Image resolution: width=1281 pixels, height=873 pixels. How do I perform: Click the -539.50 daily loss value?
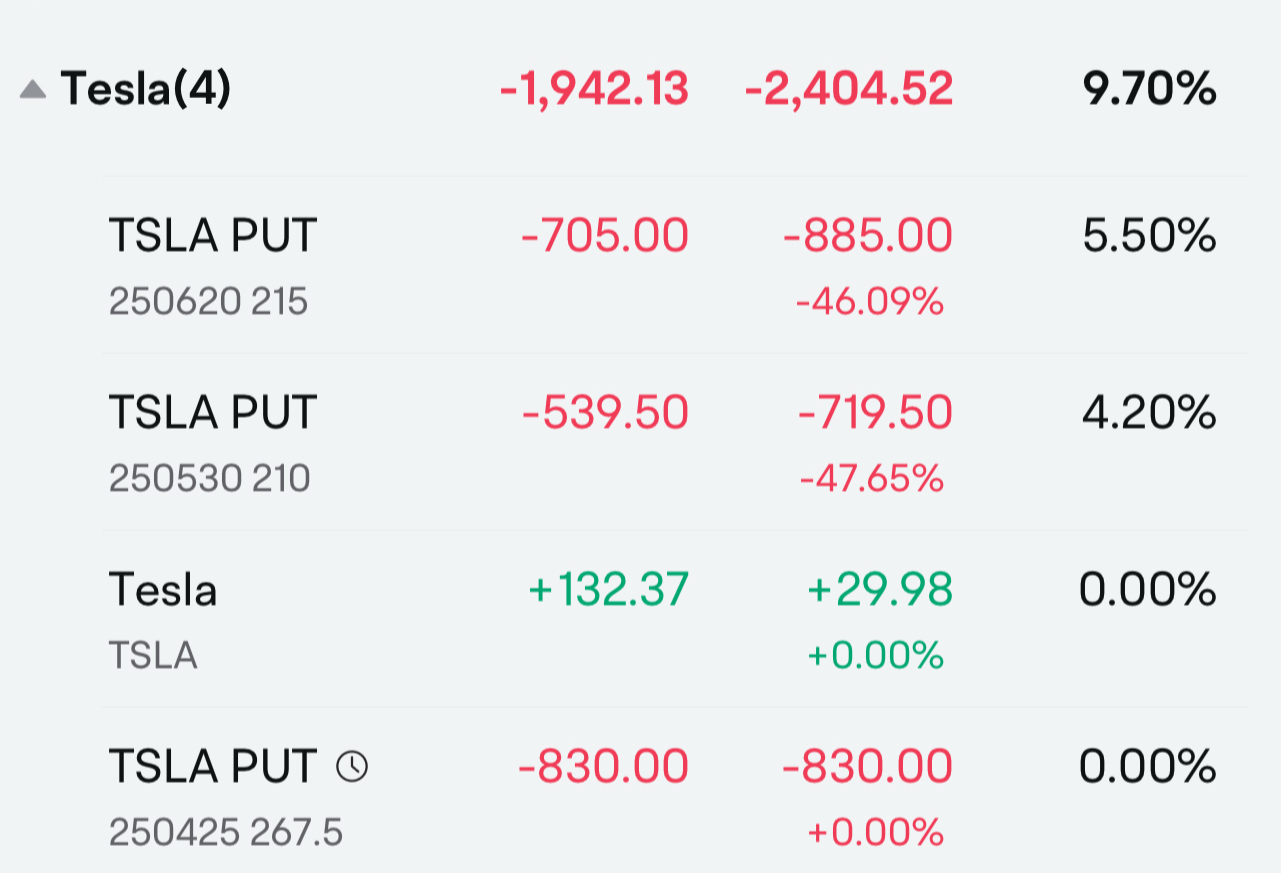[605, 412]
